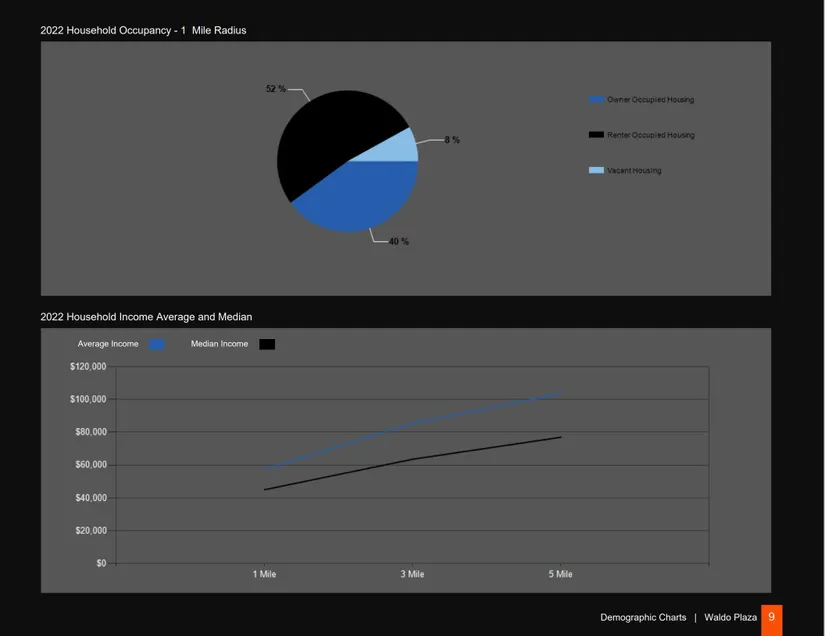Click the 3 Mile x-axis label
Viewport: 825px width, 636px height.
click(x=412, y=575)
